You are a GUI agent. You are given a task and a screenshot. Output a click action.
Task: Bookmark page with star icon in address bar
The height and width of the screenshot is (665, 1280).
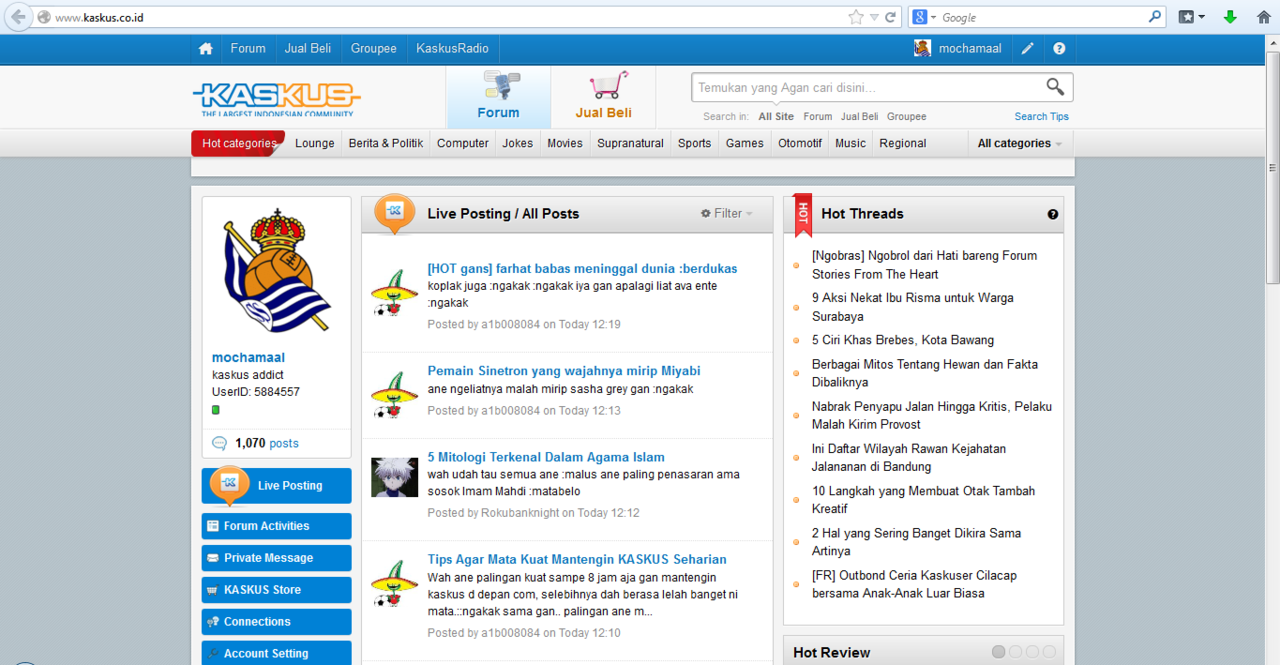(855, 17)
